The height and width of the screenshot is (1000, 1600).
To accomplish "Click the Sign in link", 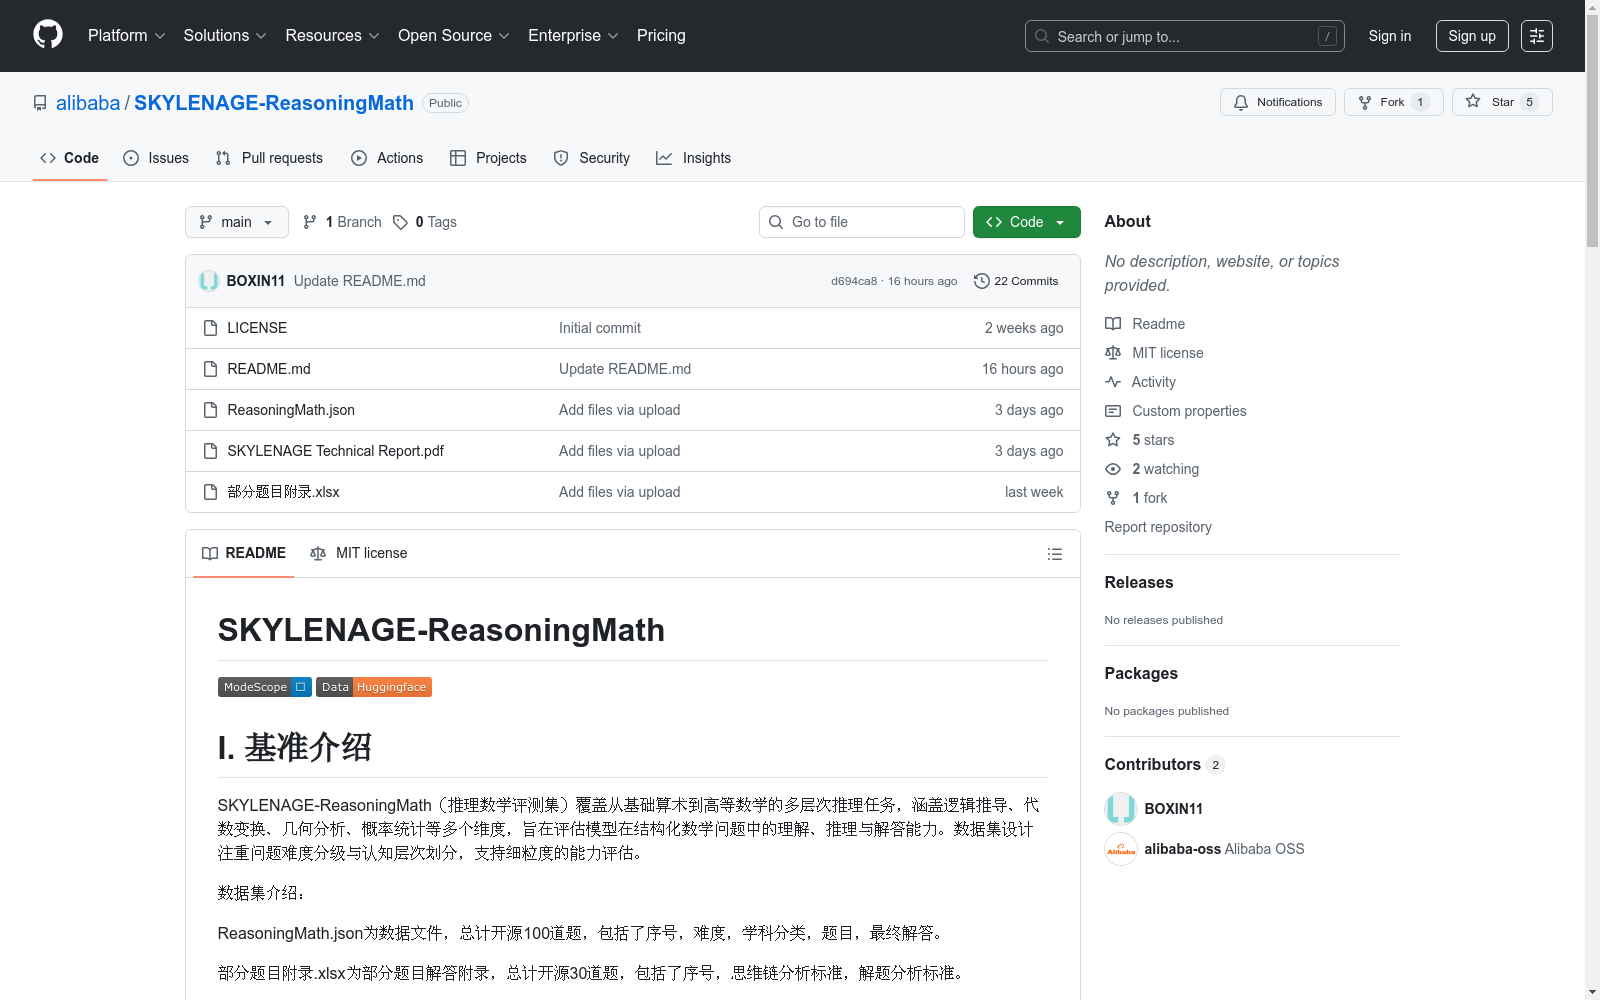I will (1390, 36).
